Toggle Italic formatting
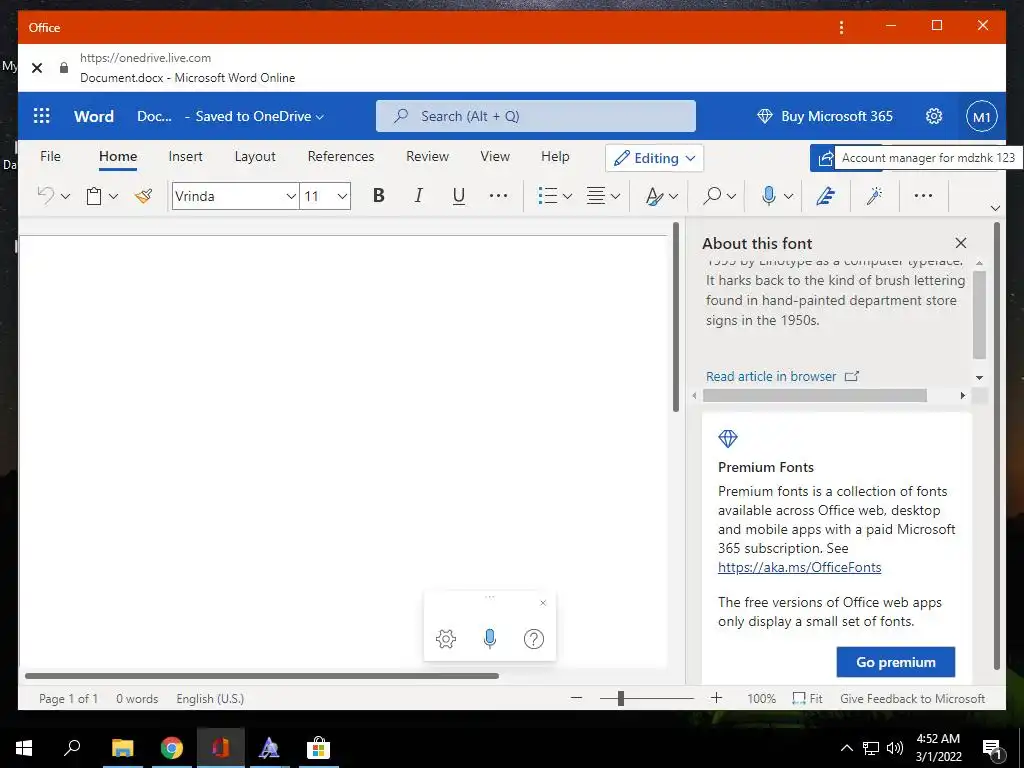 [419, 196]
